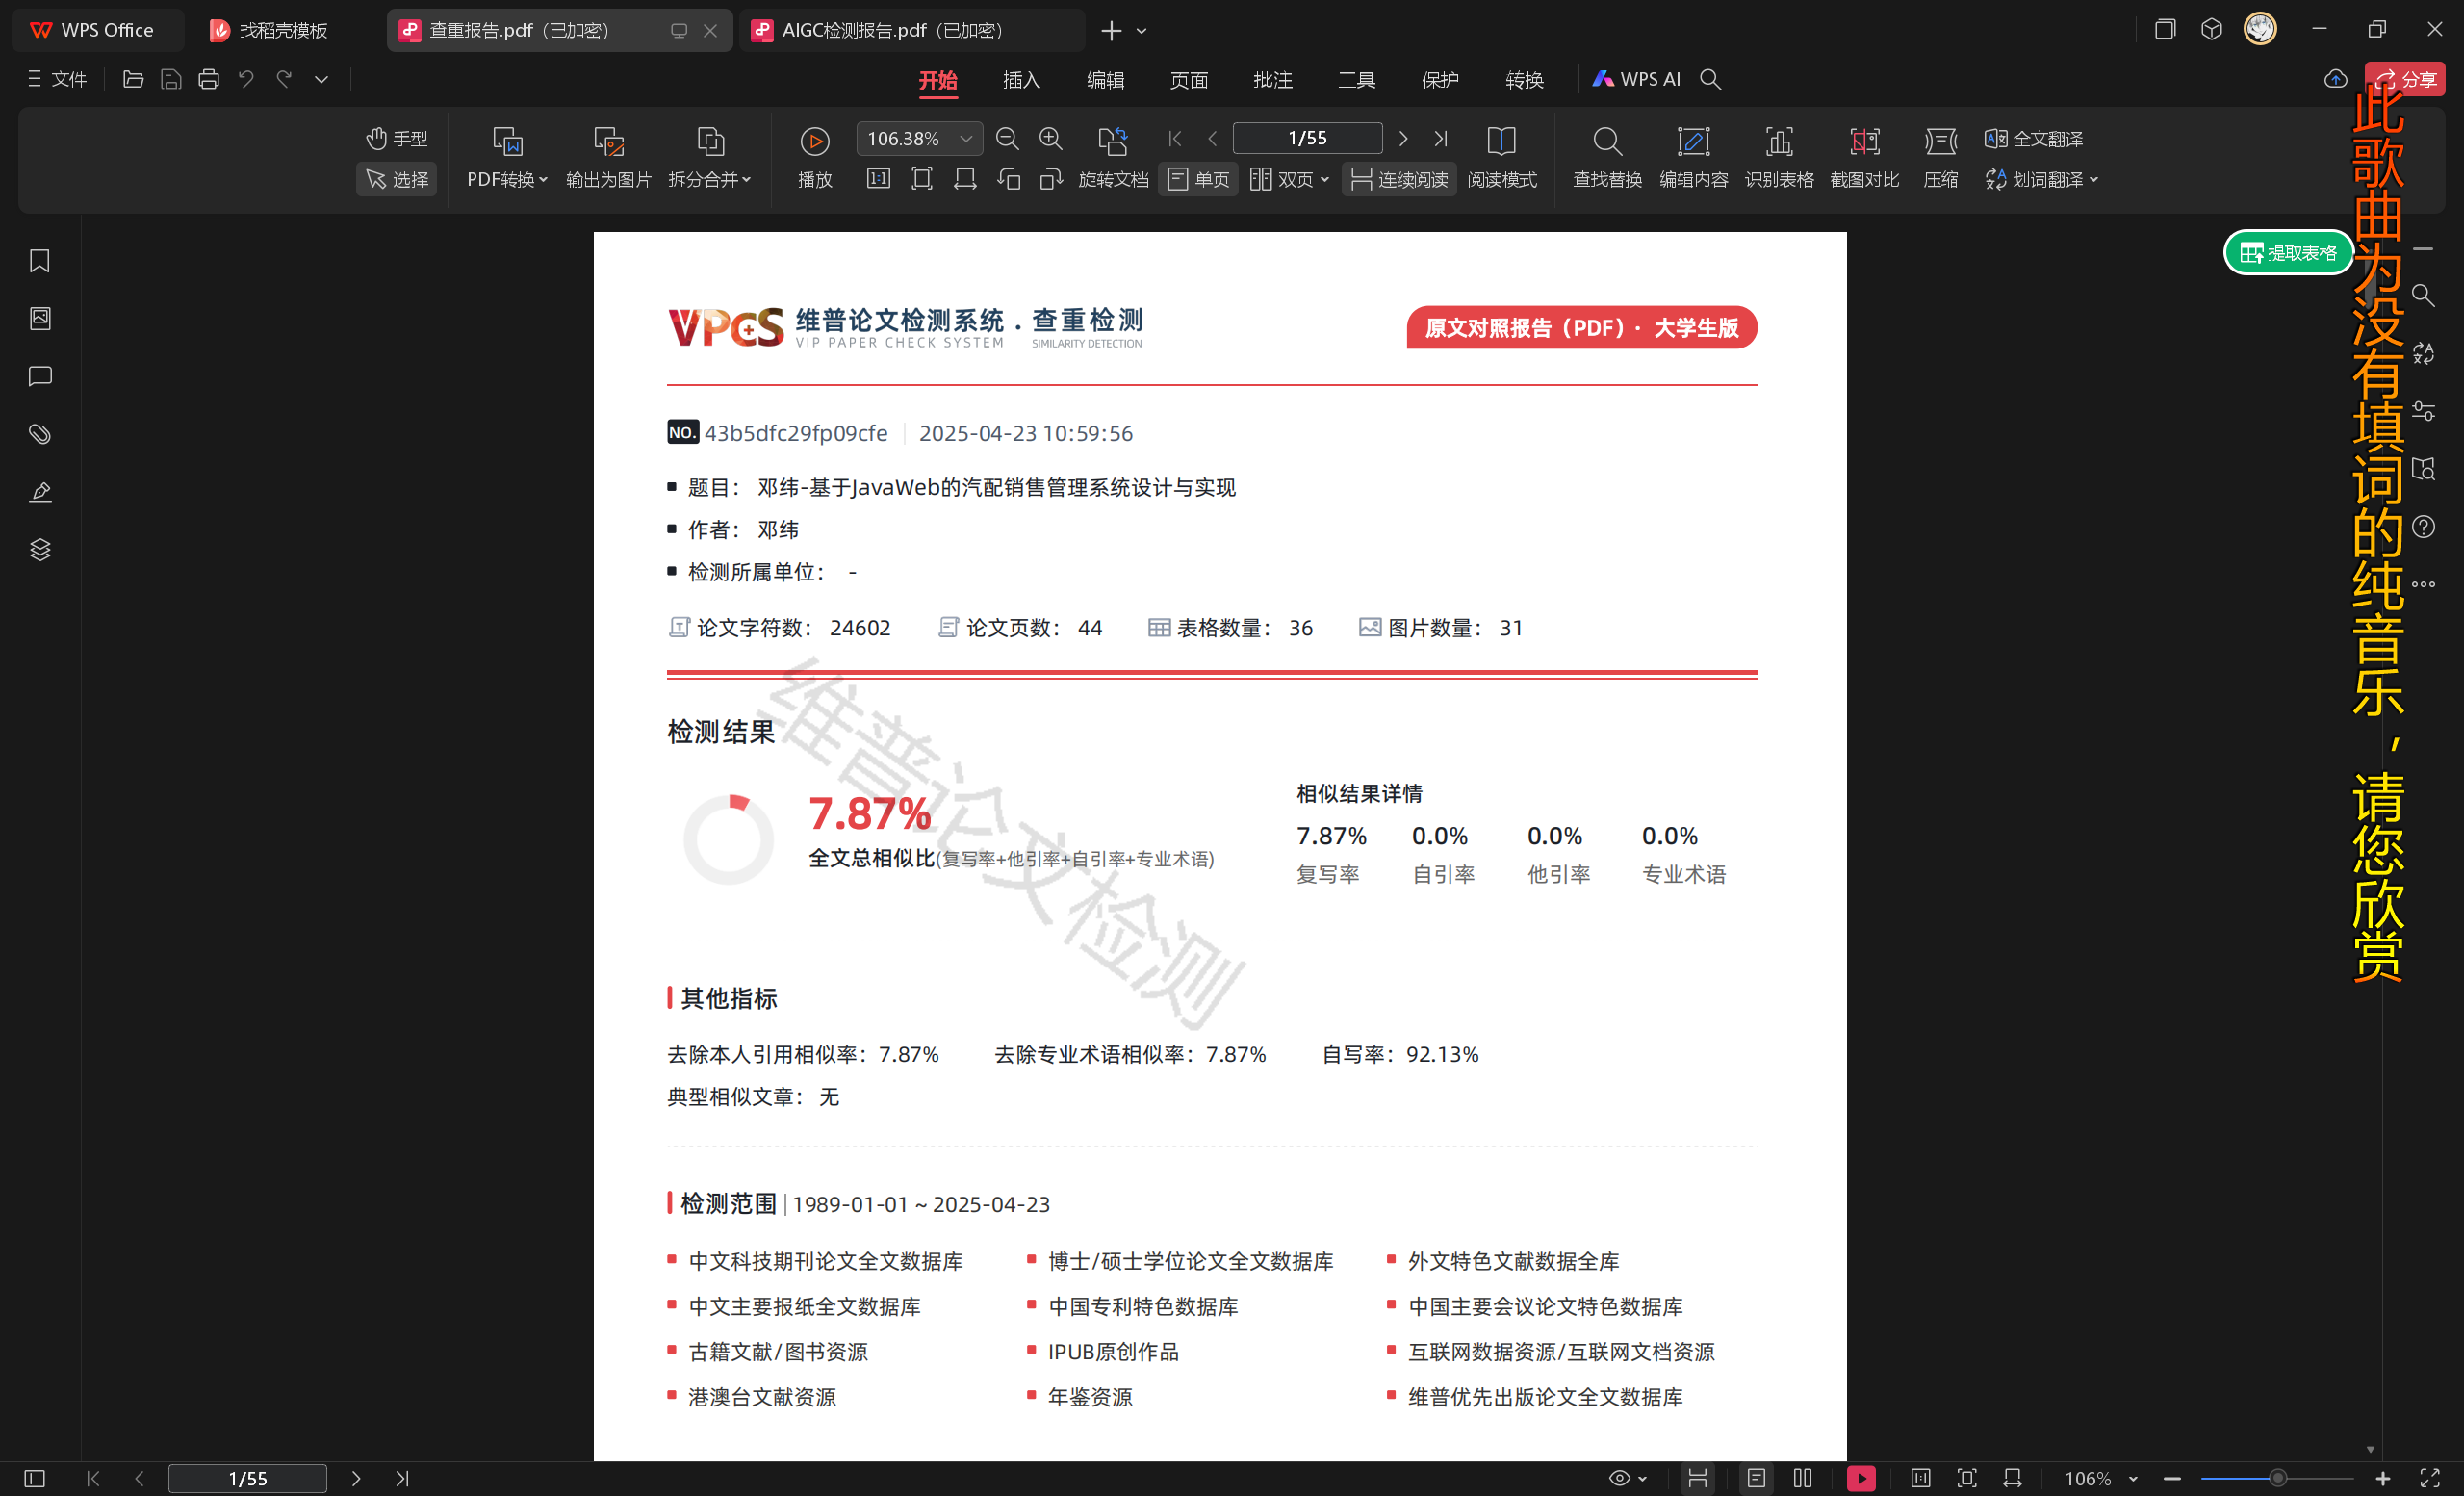Start slideshow with 播放 button

point(815,157)
